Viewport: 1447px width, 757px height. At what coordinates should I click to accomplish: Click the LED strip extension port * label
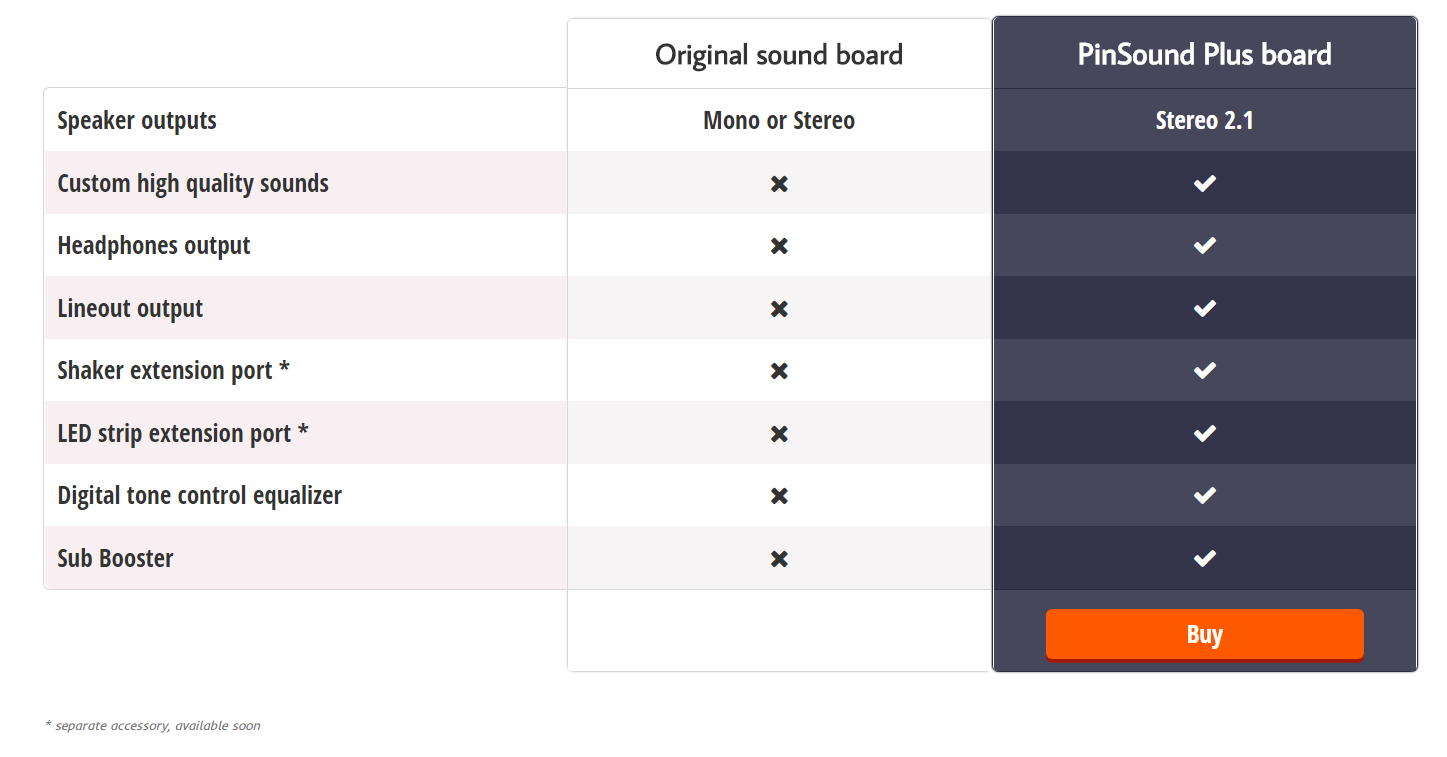point(183,434)
